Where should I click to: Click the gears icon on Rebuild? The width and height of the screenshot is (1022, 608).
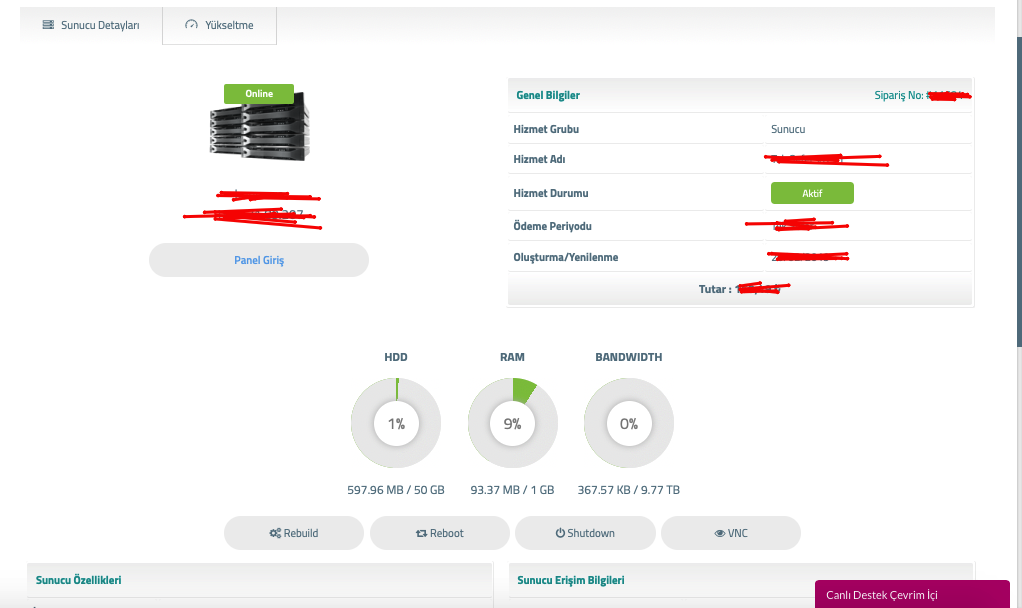tap(275, 533)
